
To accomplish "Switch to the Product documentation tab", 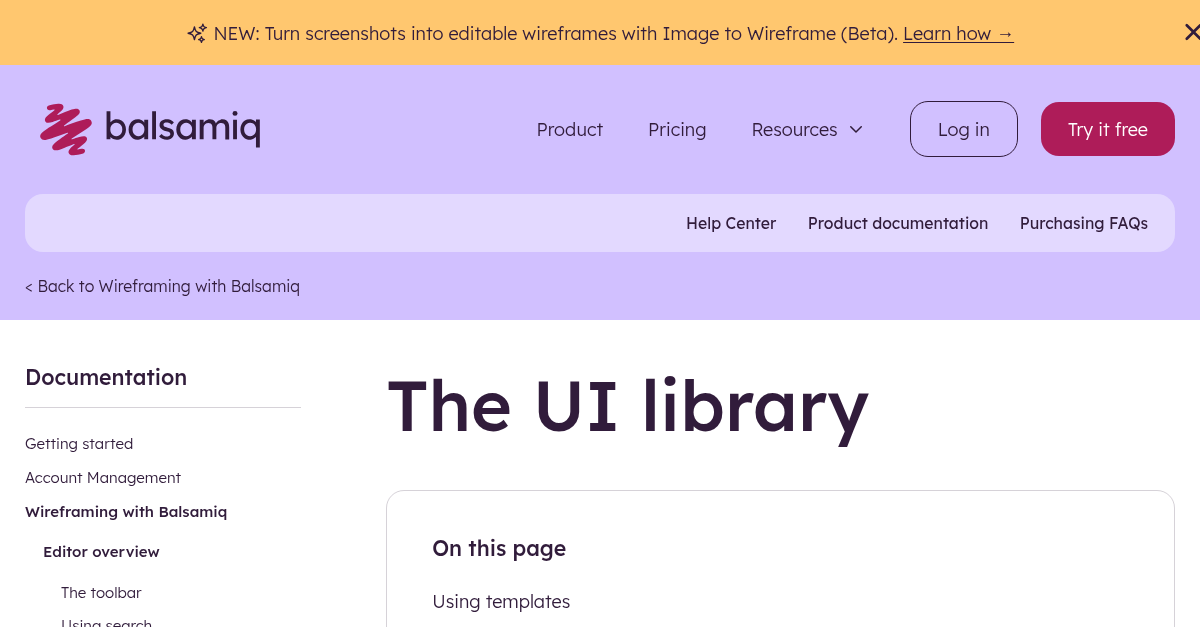I will 897,223.
